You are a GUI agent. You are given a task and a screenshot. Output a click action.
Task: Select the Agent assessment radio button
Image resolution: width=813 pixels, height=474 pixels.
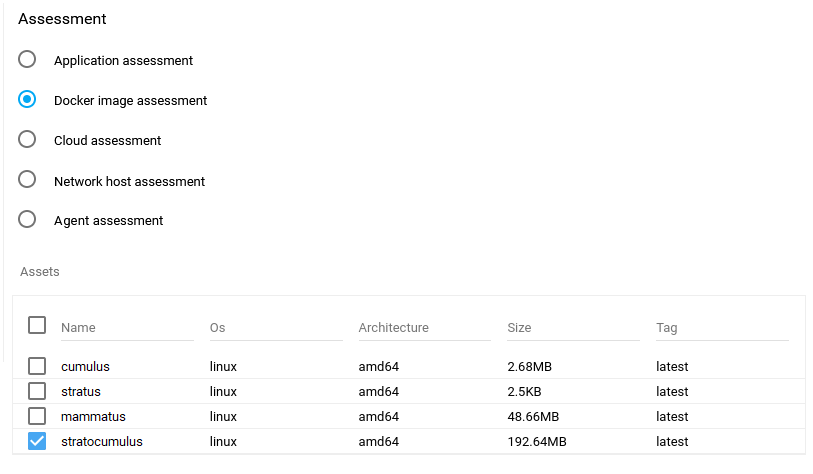coord(28,220)
